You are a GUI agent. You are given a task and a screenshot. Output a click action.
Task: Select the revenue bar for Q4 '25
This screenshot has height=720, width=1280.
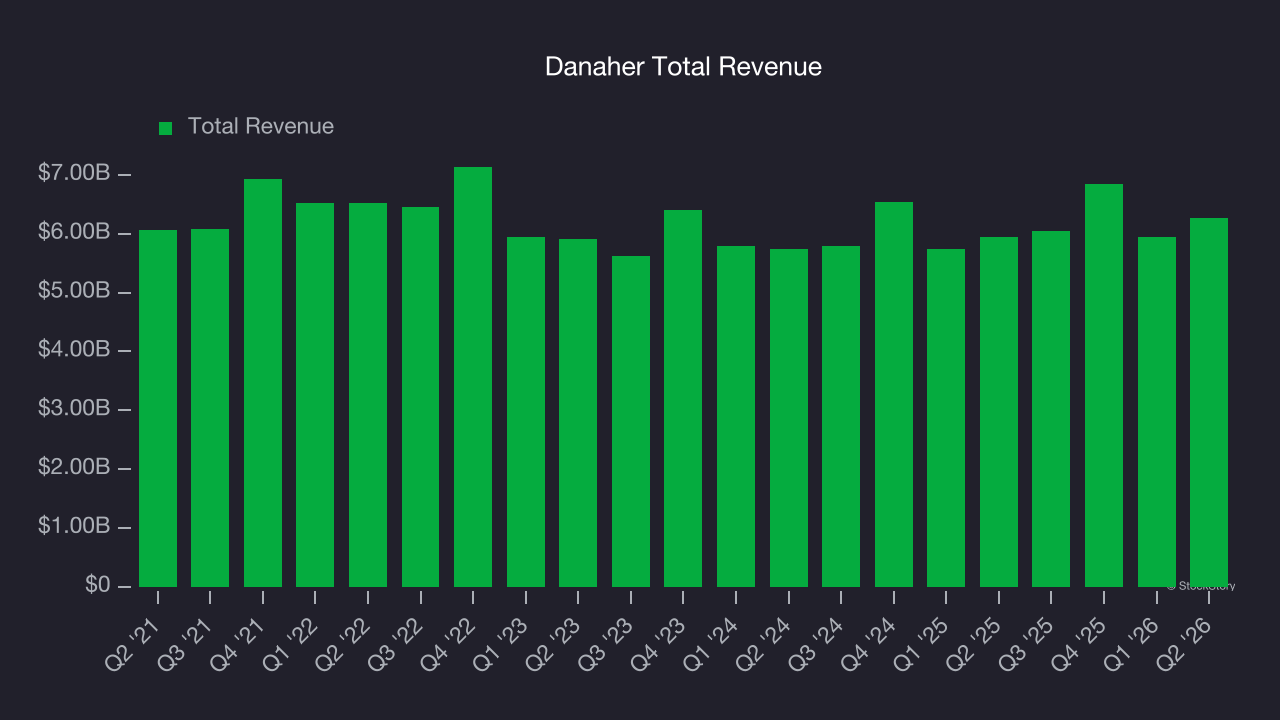click(x=1104, y=385)
